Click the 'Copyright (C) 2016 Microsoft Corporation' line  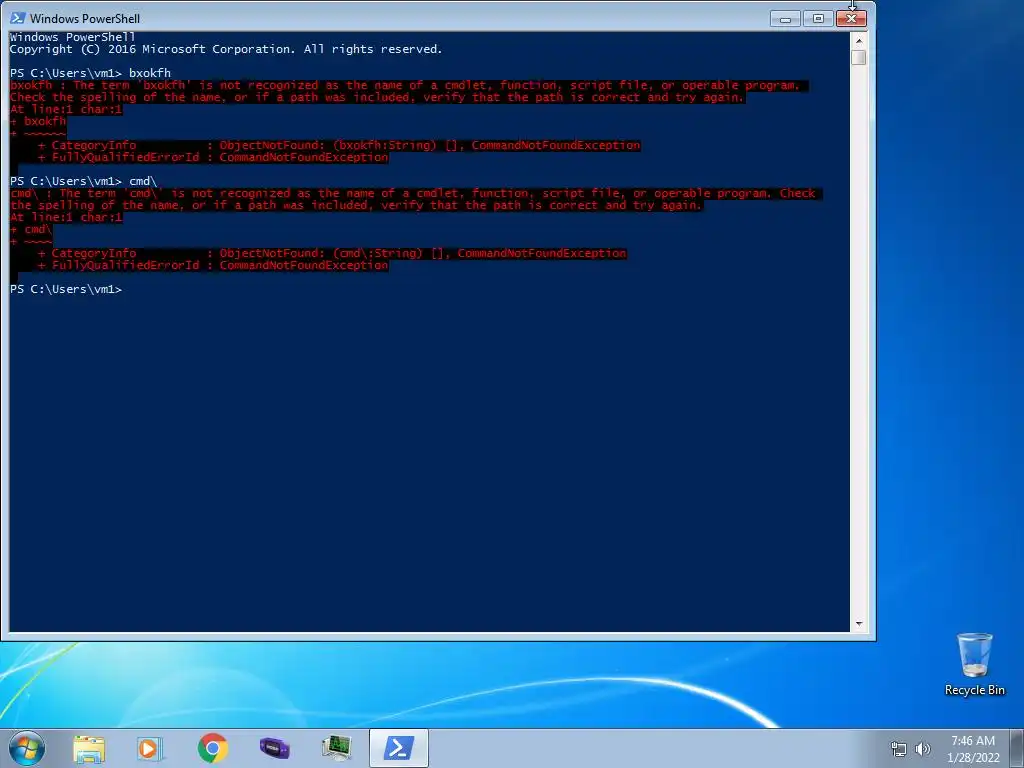tap(226, 49)
